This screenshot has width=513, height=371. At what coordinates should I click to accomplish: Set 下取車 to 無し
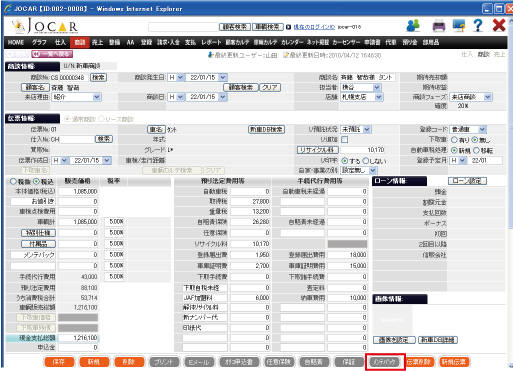475,140
